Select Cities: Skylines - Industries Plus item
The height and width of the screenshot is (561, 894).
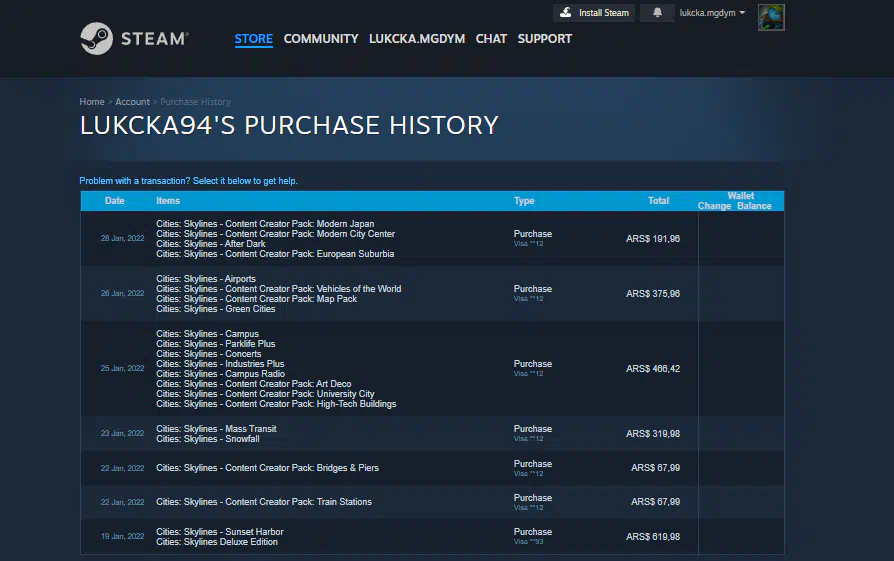[x=220, y=364]
